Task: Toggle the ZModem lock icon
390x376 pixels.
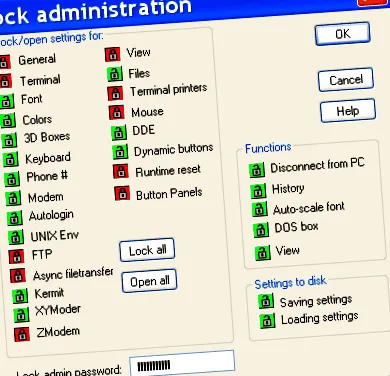Action: 22,334
